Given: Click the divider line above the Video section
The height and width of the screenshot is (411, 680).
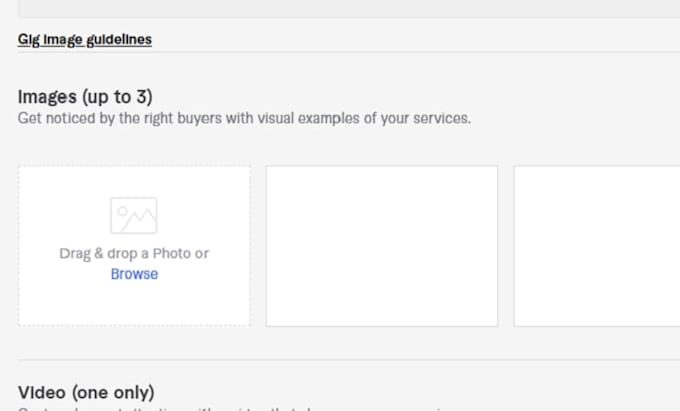Looking at the screenshot, I should click(x=349, y=359).
